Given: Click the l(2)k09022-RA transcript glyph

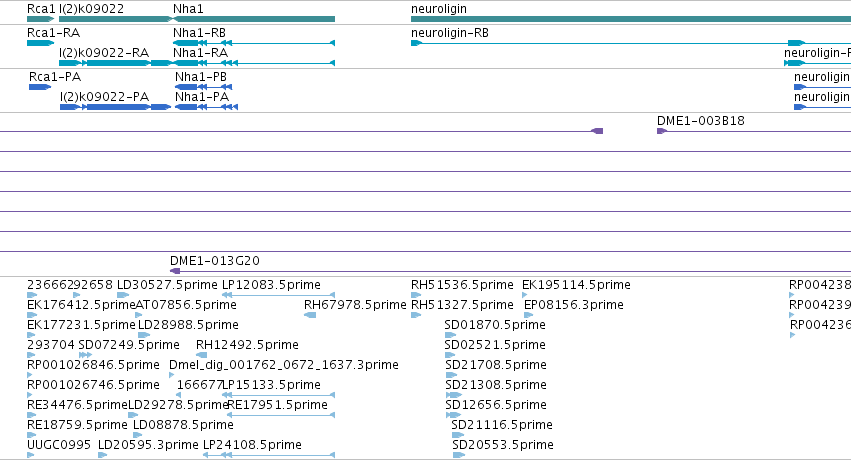Looking at the screenshot, I should (x=116, y=63).
